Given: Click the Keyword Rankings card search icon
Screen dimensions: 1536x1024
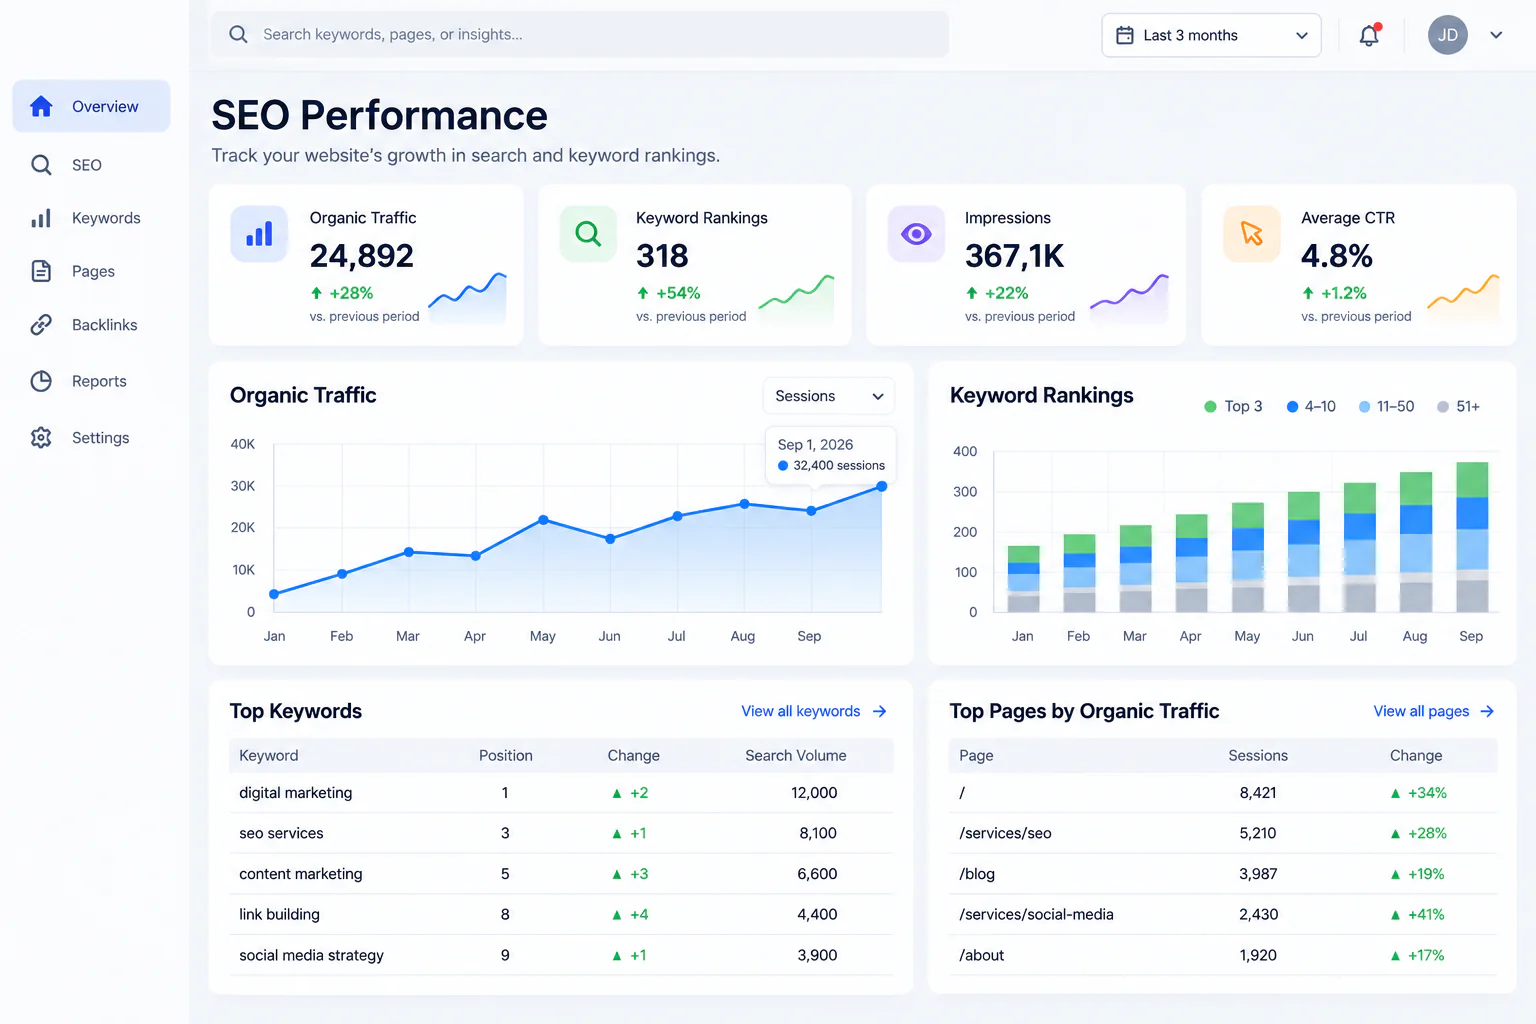Looking at the screenshot, I should point(588,234).
